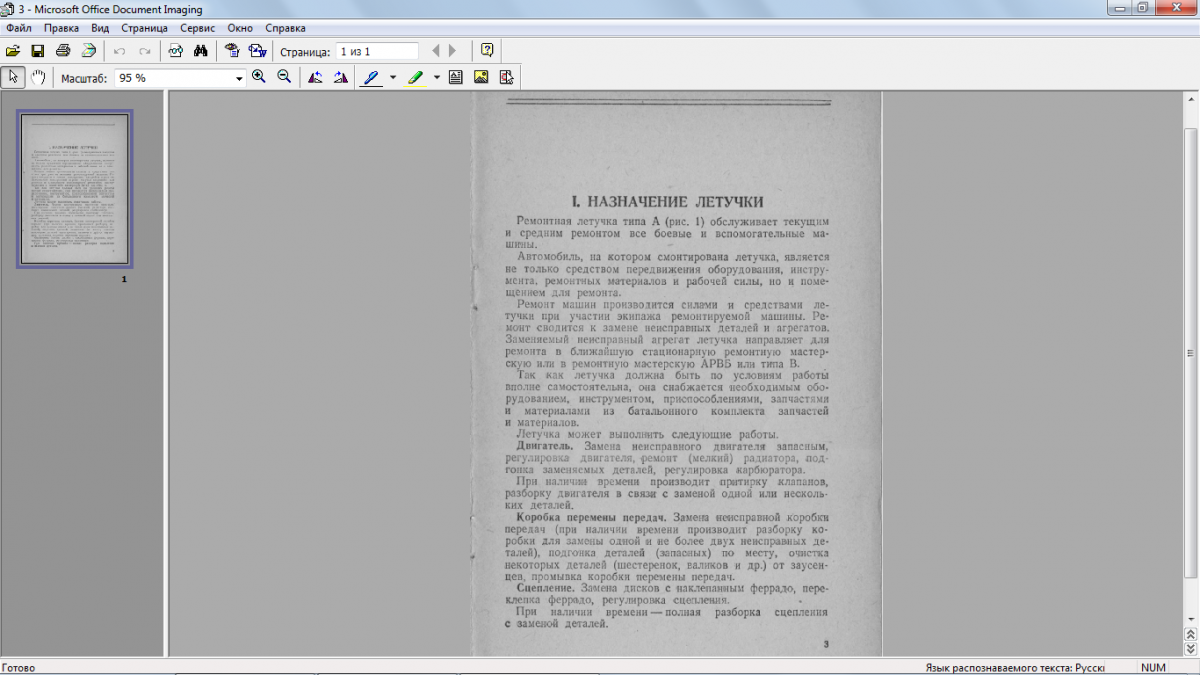
Task: Zoom out with the magnifier minus icon
Action: [284, 77]
